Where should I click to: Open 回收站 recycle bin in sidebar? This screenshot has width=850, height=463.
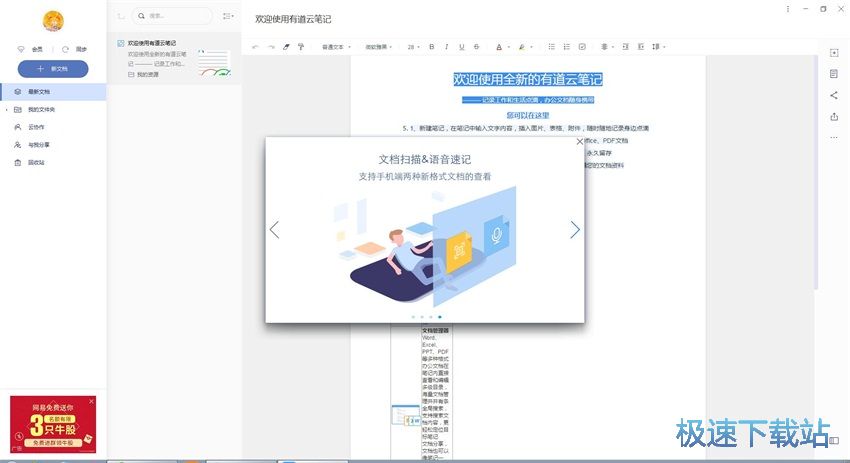(53, 163)
